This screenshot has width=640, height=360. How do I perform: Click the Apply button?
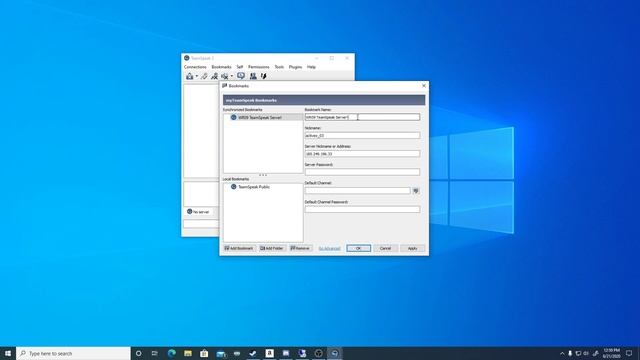tap(413, 248)
